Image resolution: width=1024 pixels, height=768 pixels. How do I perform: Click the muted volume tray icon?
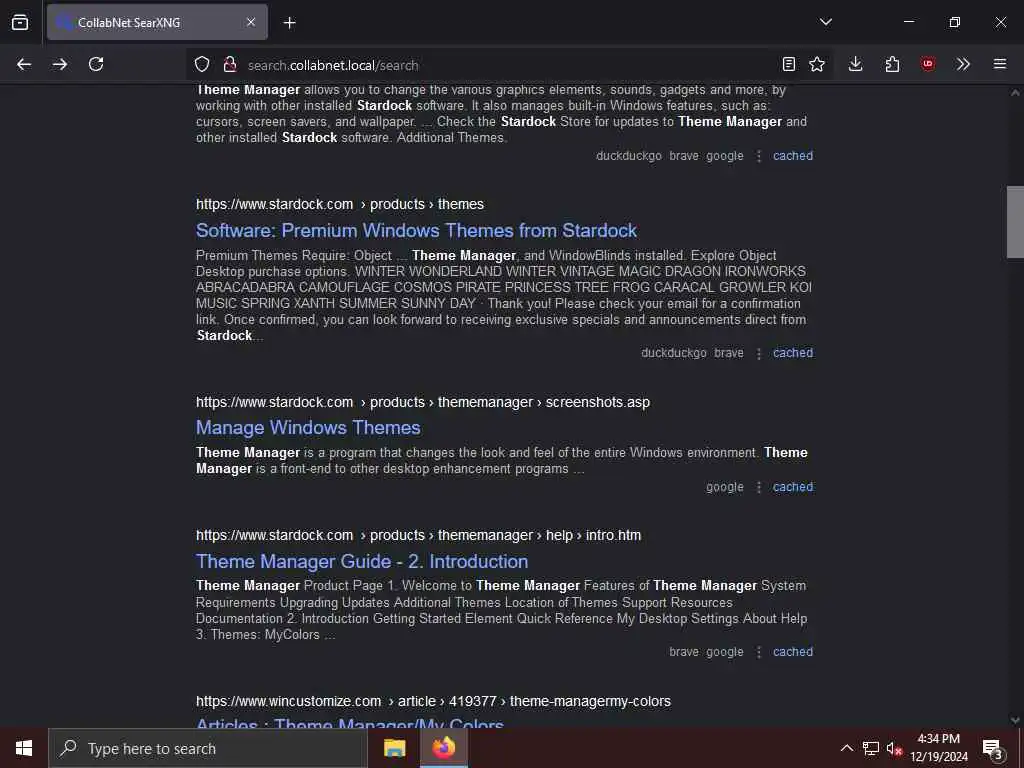pyautogui.click(x=894, y=748)
